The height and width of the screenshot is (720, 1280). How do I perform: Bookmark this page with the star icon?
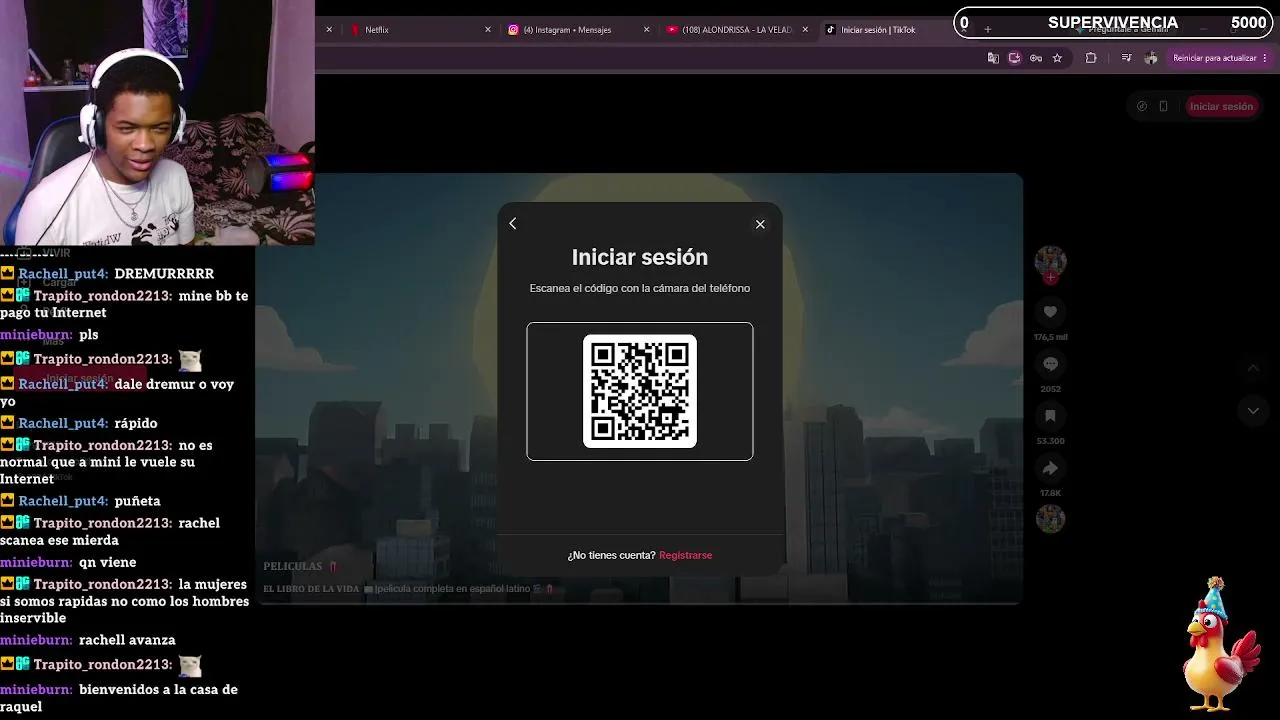1057,58
